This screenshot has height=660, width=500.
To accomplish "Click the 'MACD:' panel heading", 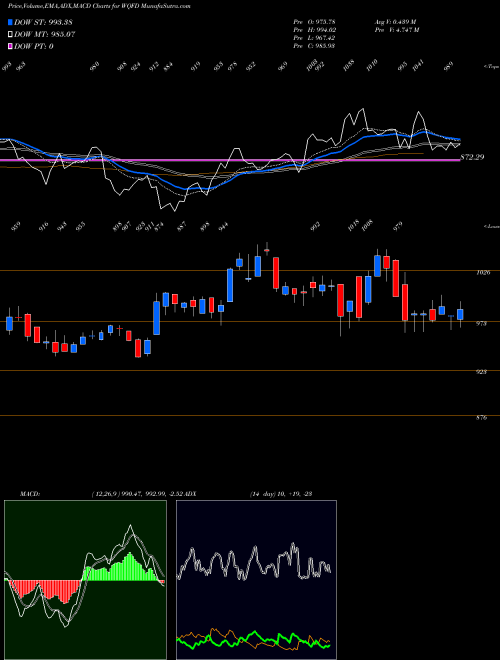I will click(x=30, y=493).
